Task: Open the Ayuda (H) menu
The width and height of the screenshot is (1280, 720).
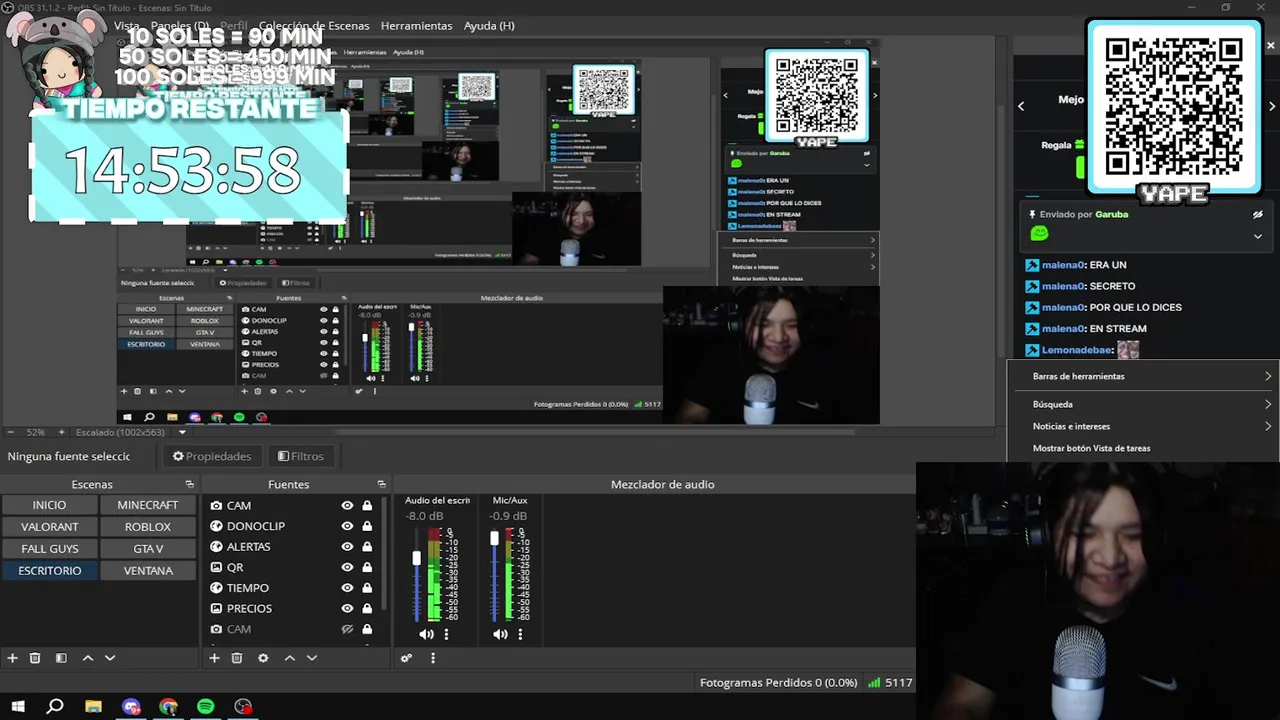Action: [489, 25]
